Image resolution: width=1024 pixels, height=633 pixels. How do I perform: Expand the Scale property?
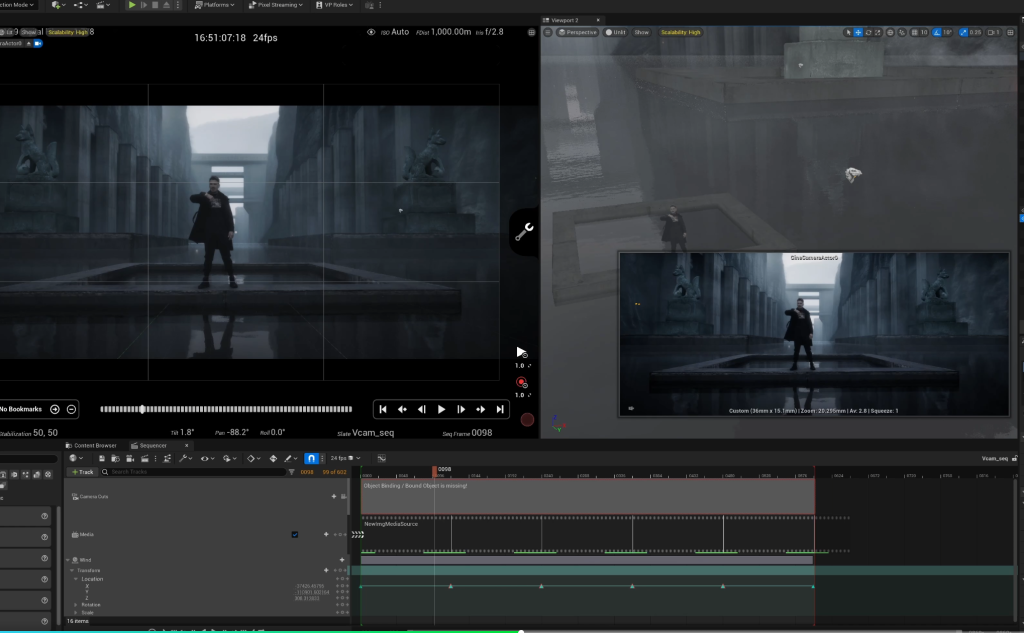76,613
